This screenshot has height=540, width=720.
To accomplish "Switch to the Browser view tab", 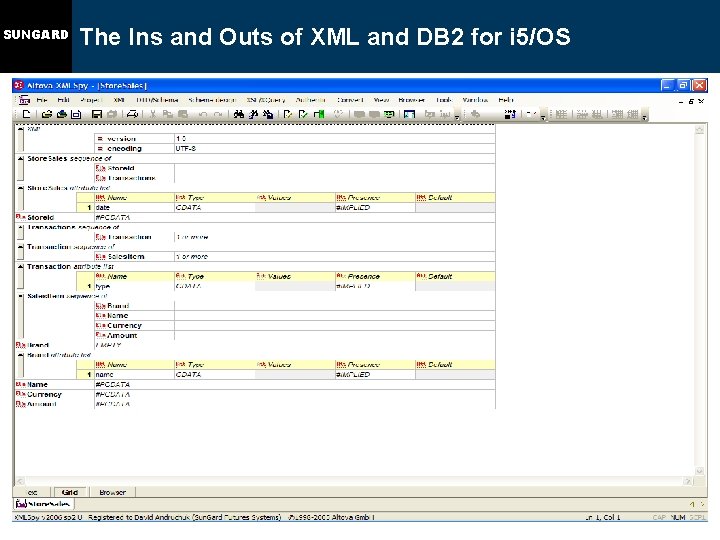I will pos(112,492).
